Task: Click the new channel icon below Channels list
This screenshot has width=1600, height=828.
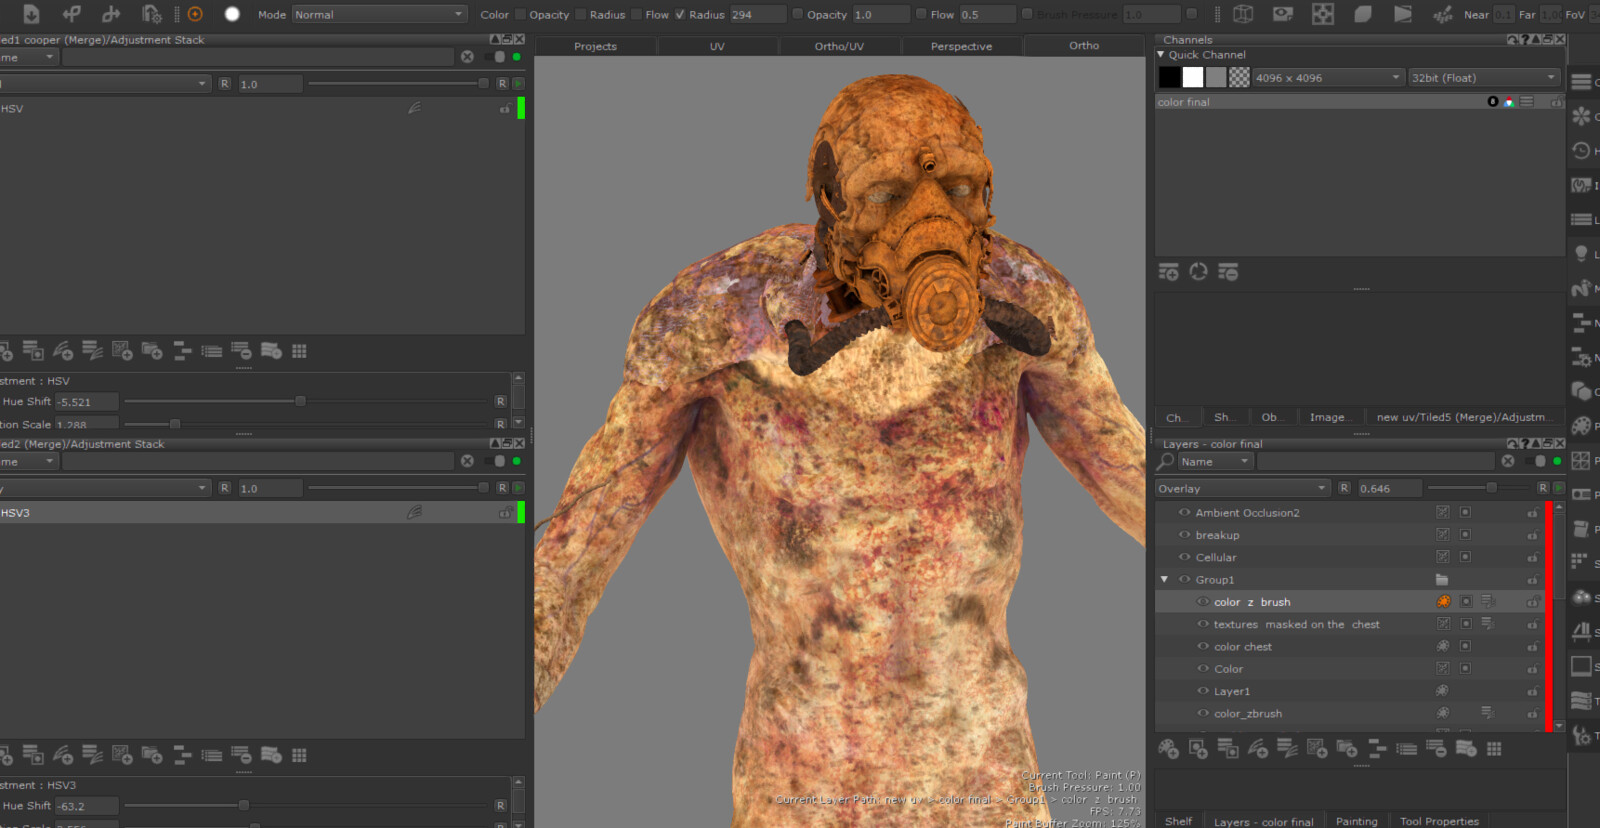Action: pos(1169,272)
